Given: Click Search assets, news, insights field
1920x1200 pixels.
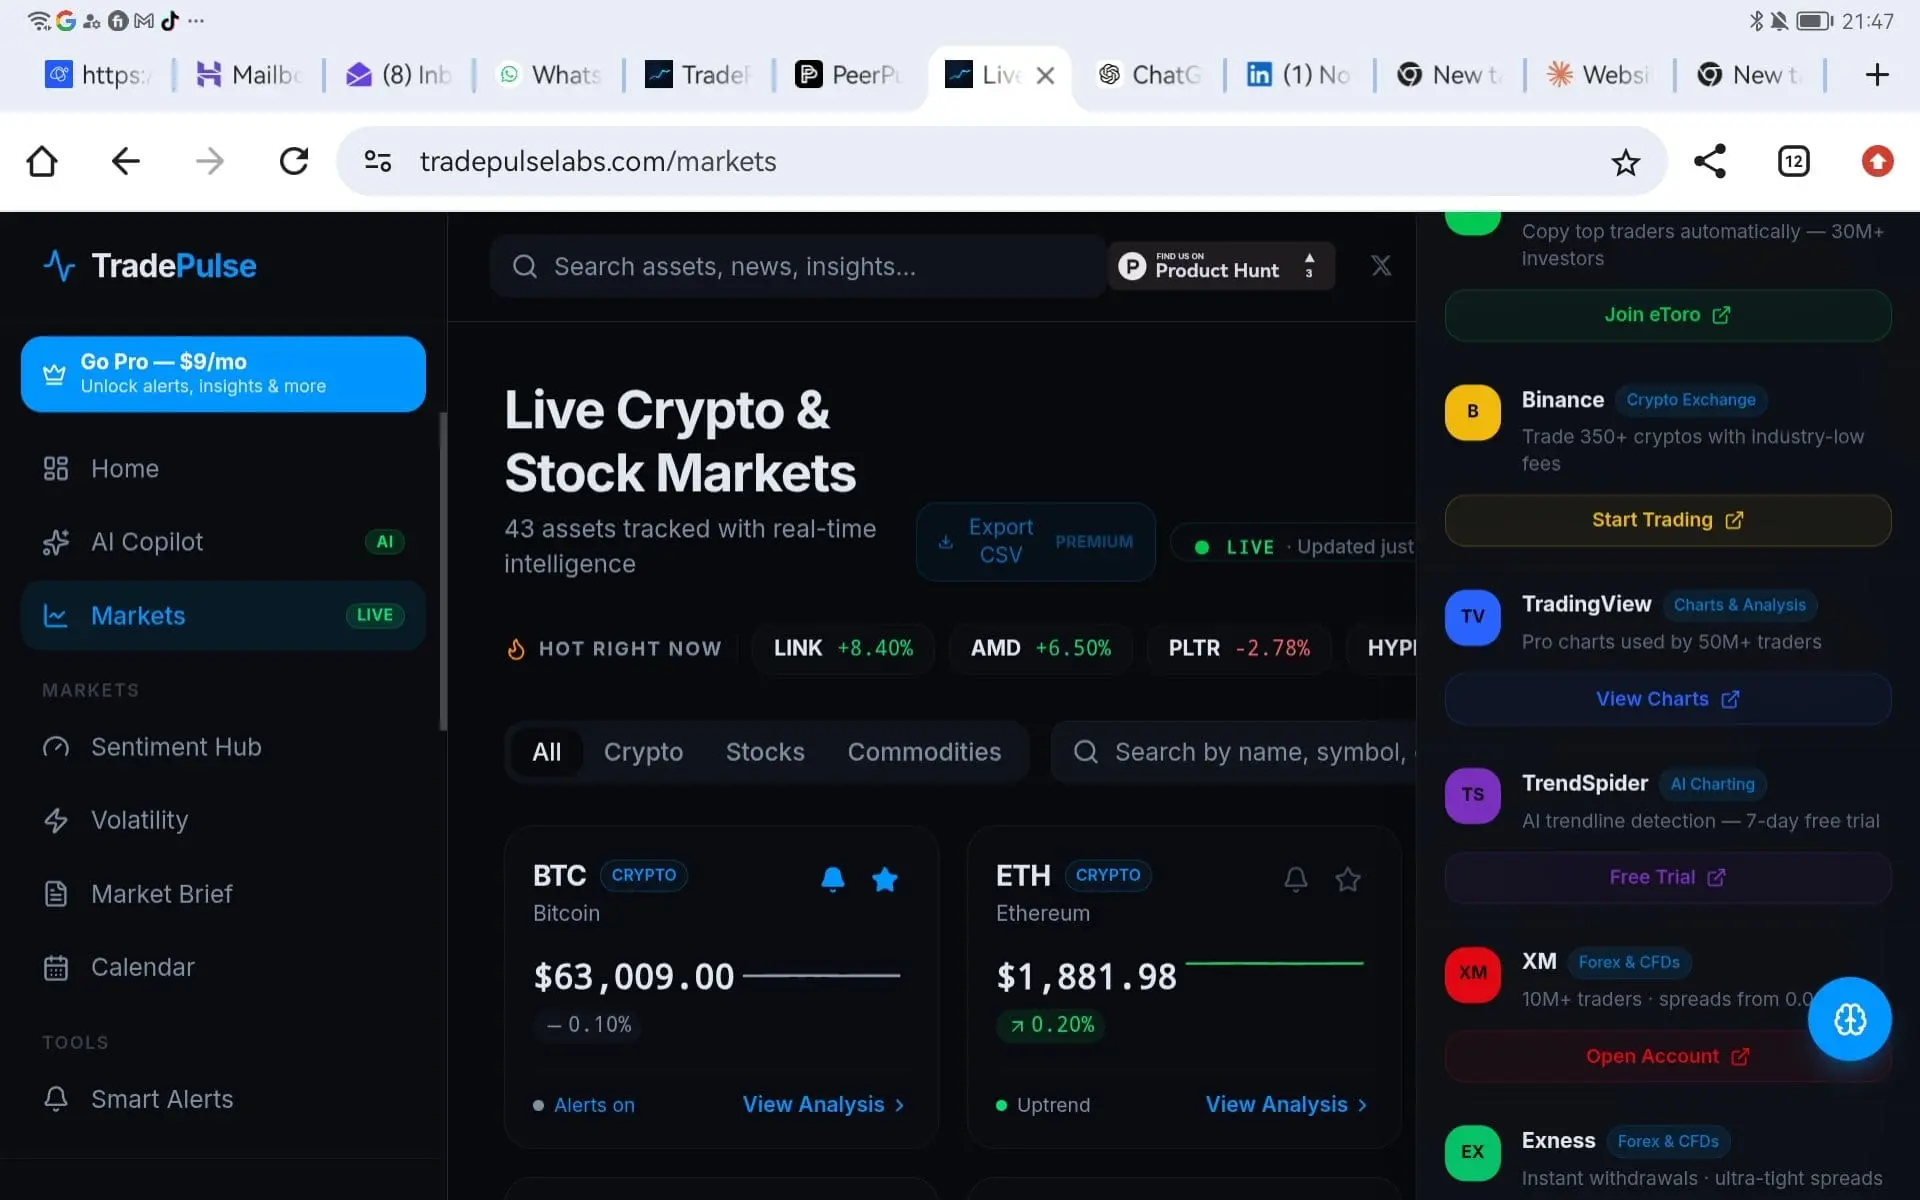Looking at the screenshot, I should click(798, 266).
